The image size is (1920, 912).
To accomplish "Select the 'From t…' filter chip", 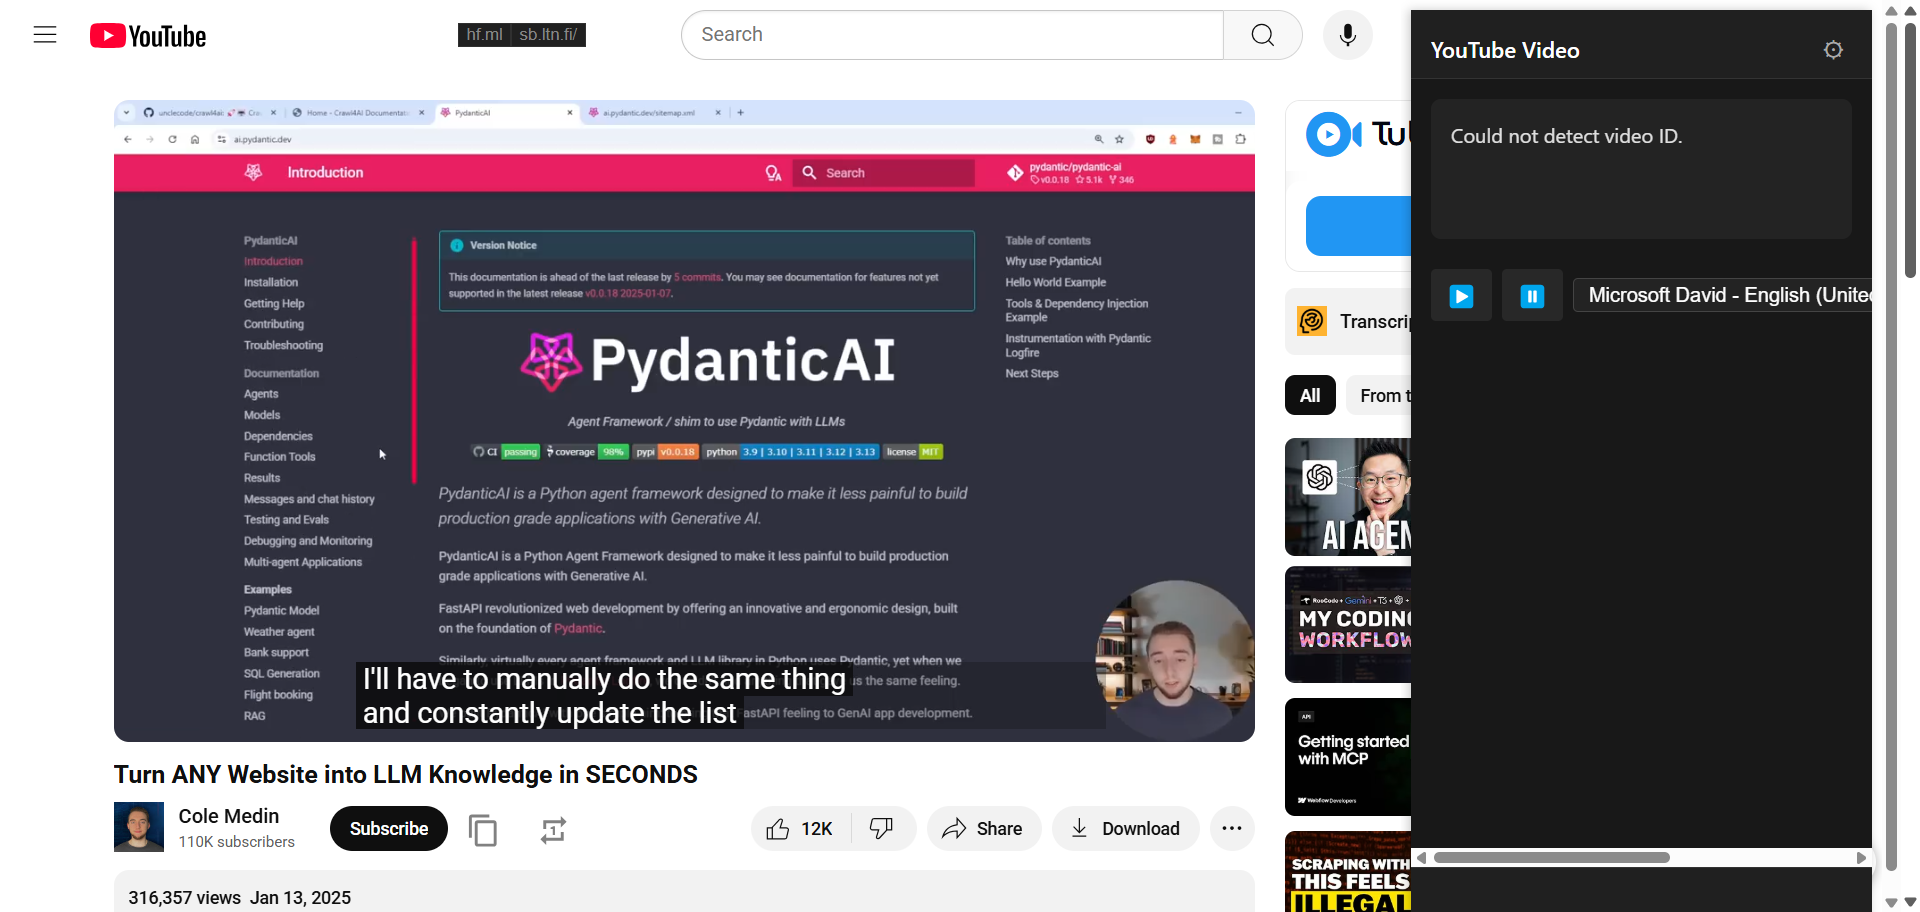I will tap(1379, 396).
